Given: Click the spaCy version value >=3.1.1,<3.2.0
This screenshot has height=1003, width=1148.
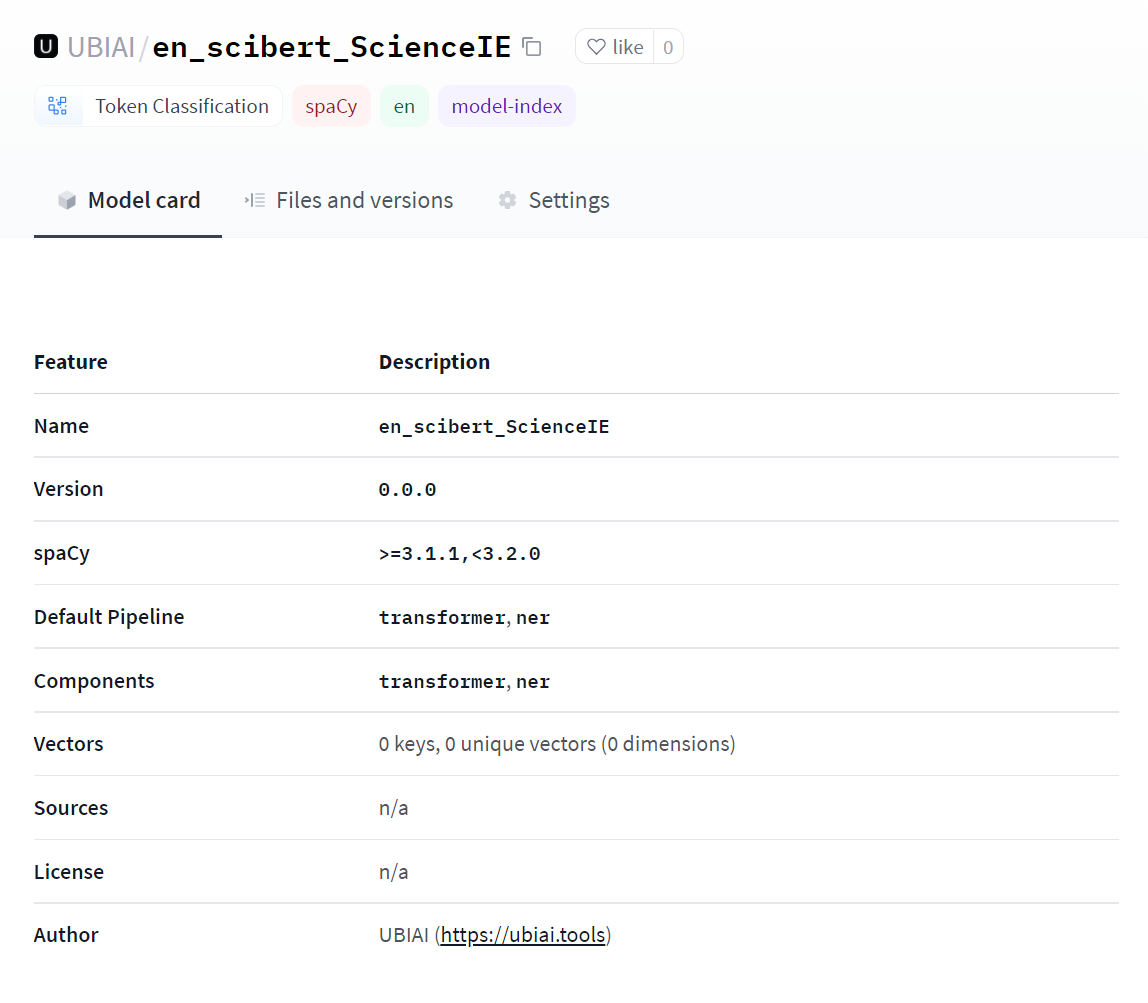Looking at the screenshot, I should (459, 553).
